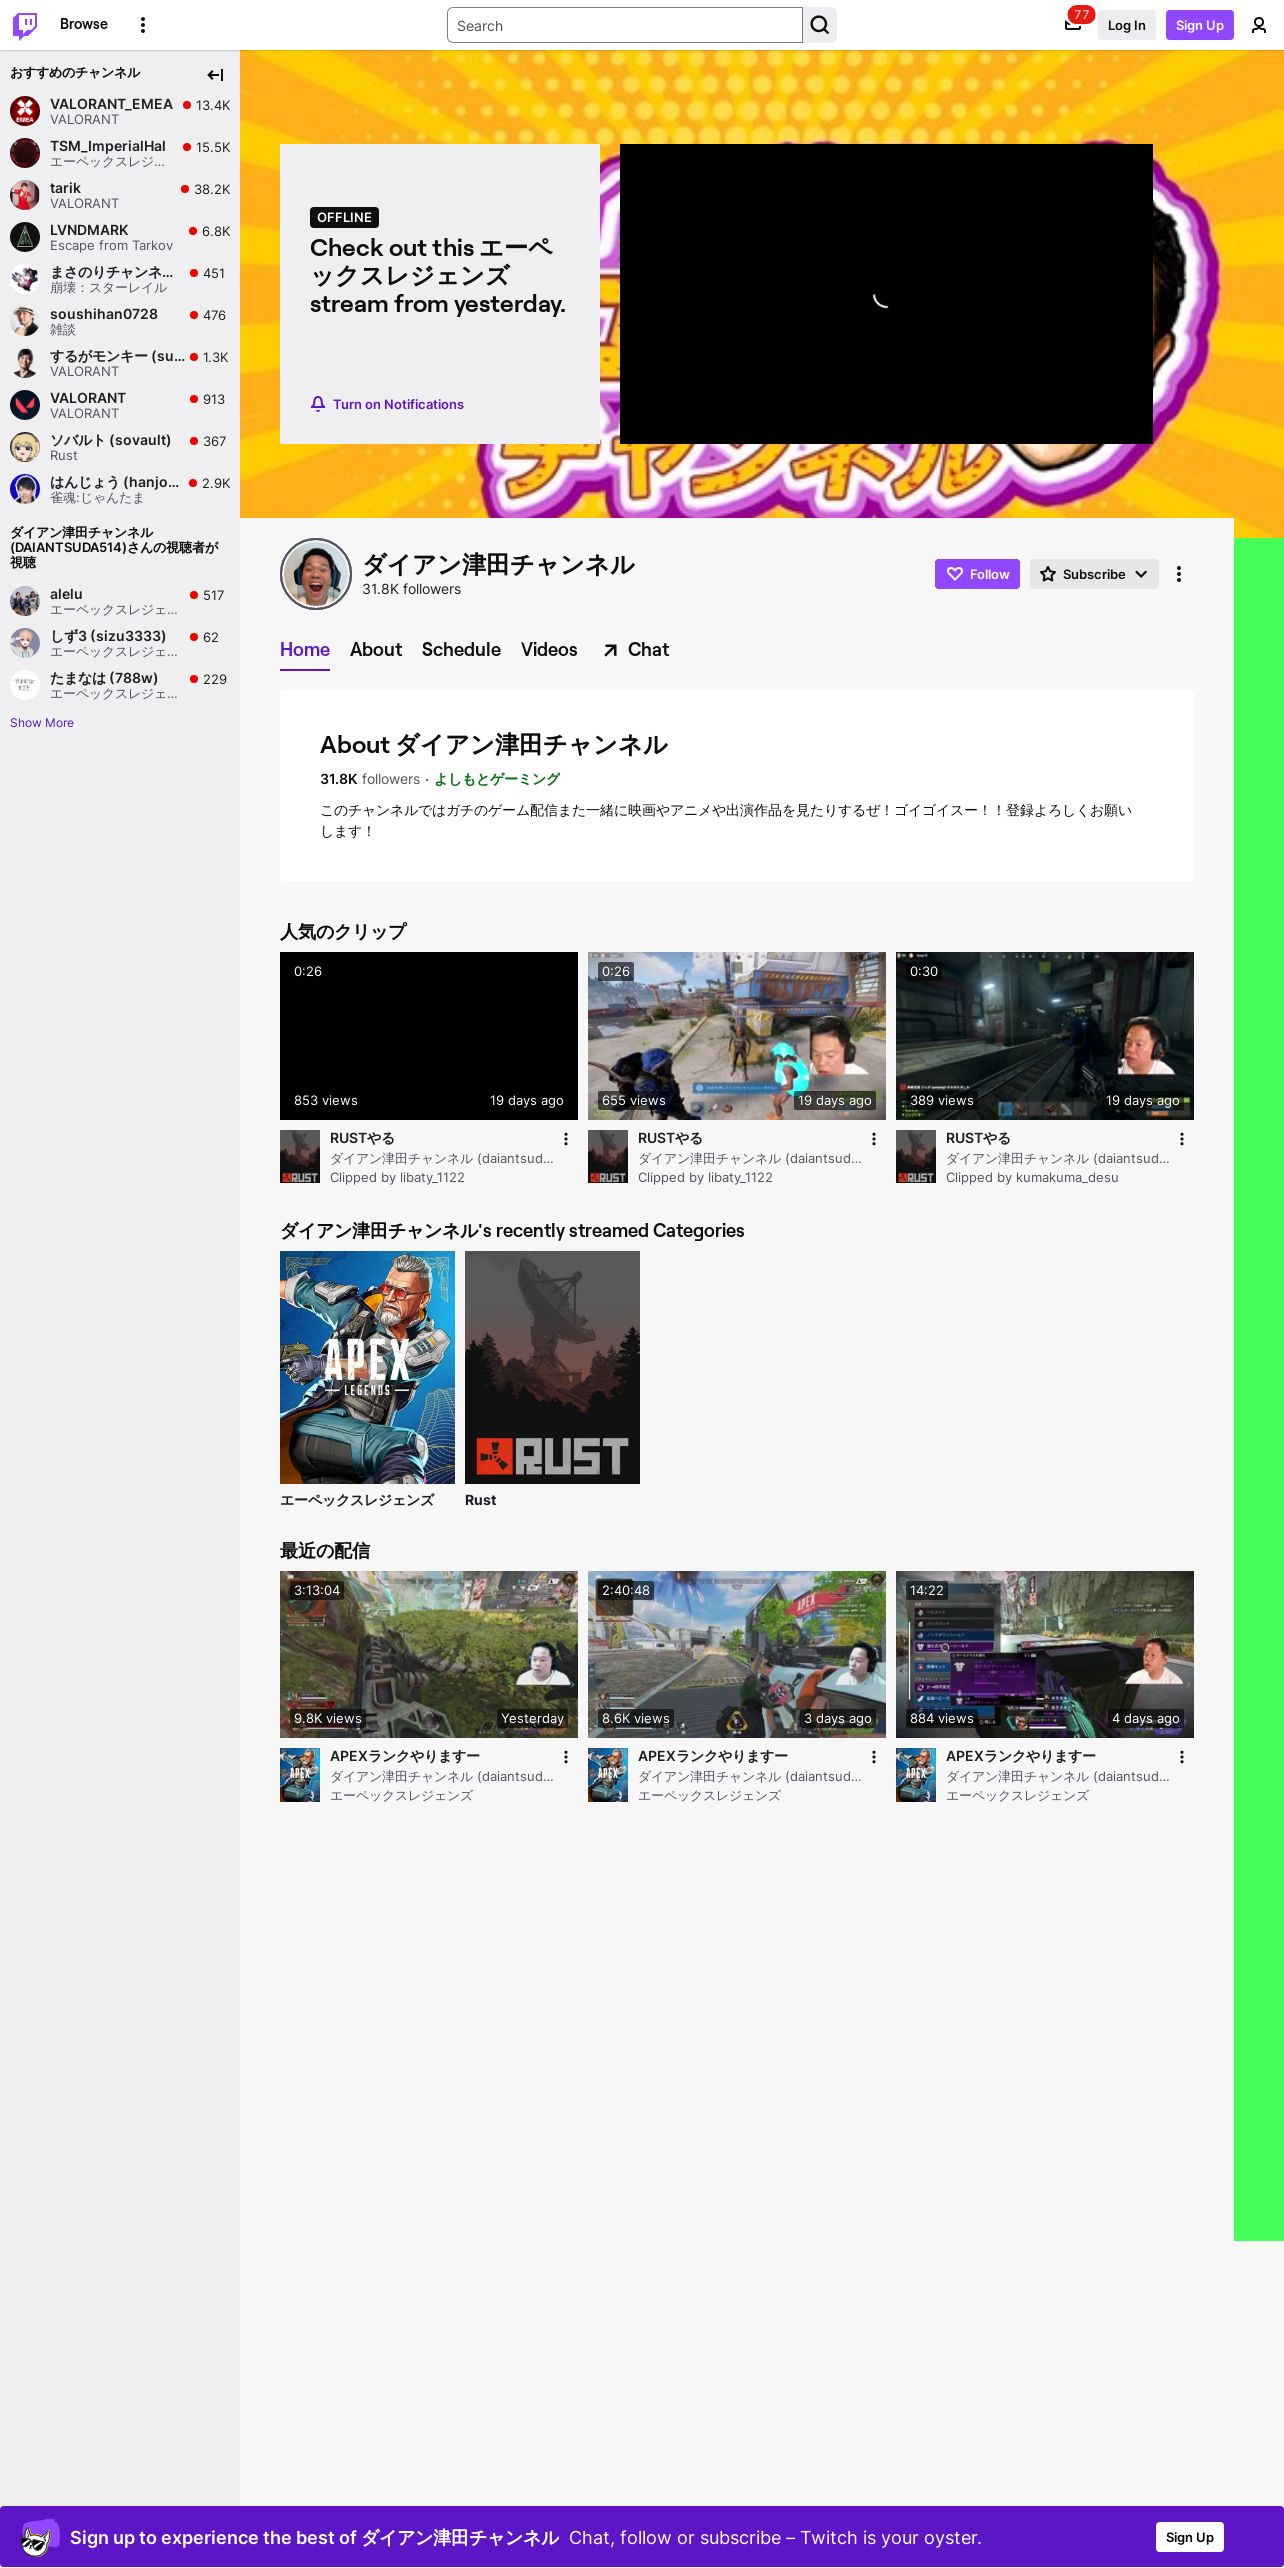Open the よしもとゲーミング team link

click(x=497, y=779)
